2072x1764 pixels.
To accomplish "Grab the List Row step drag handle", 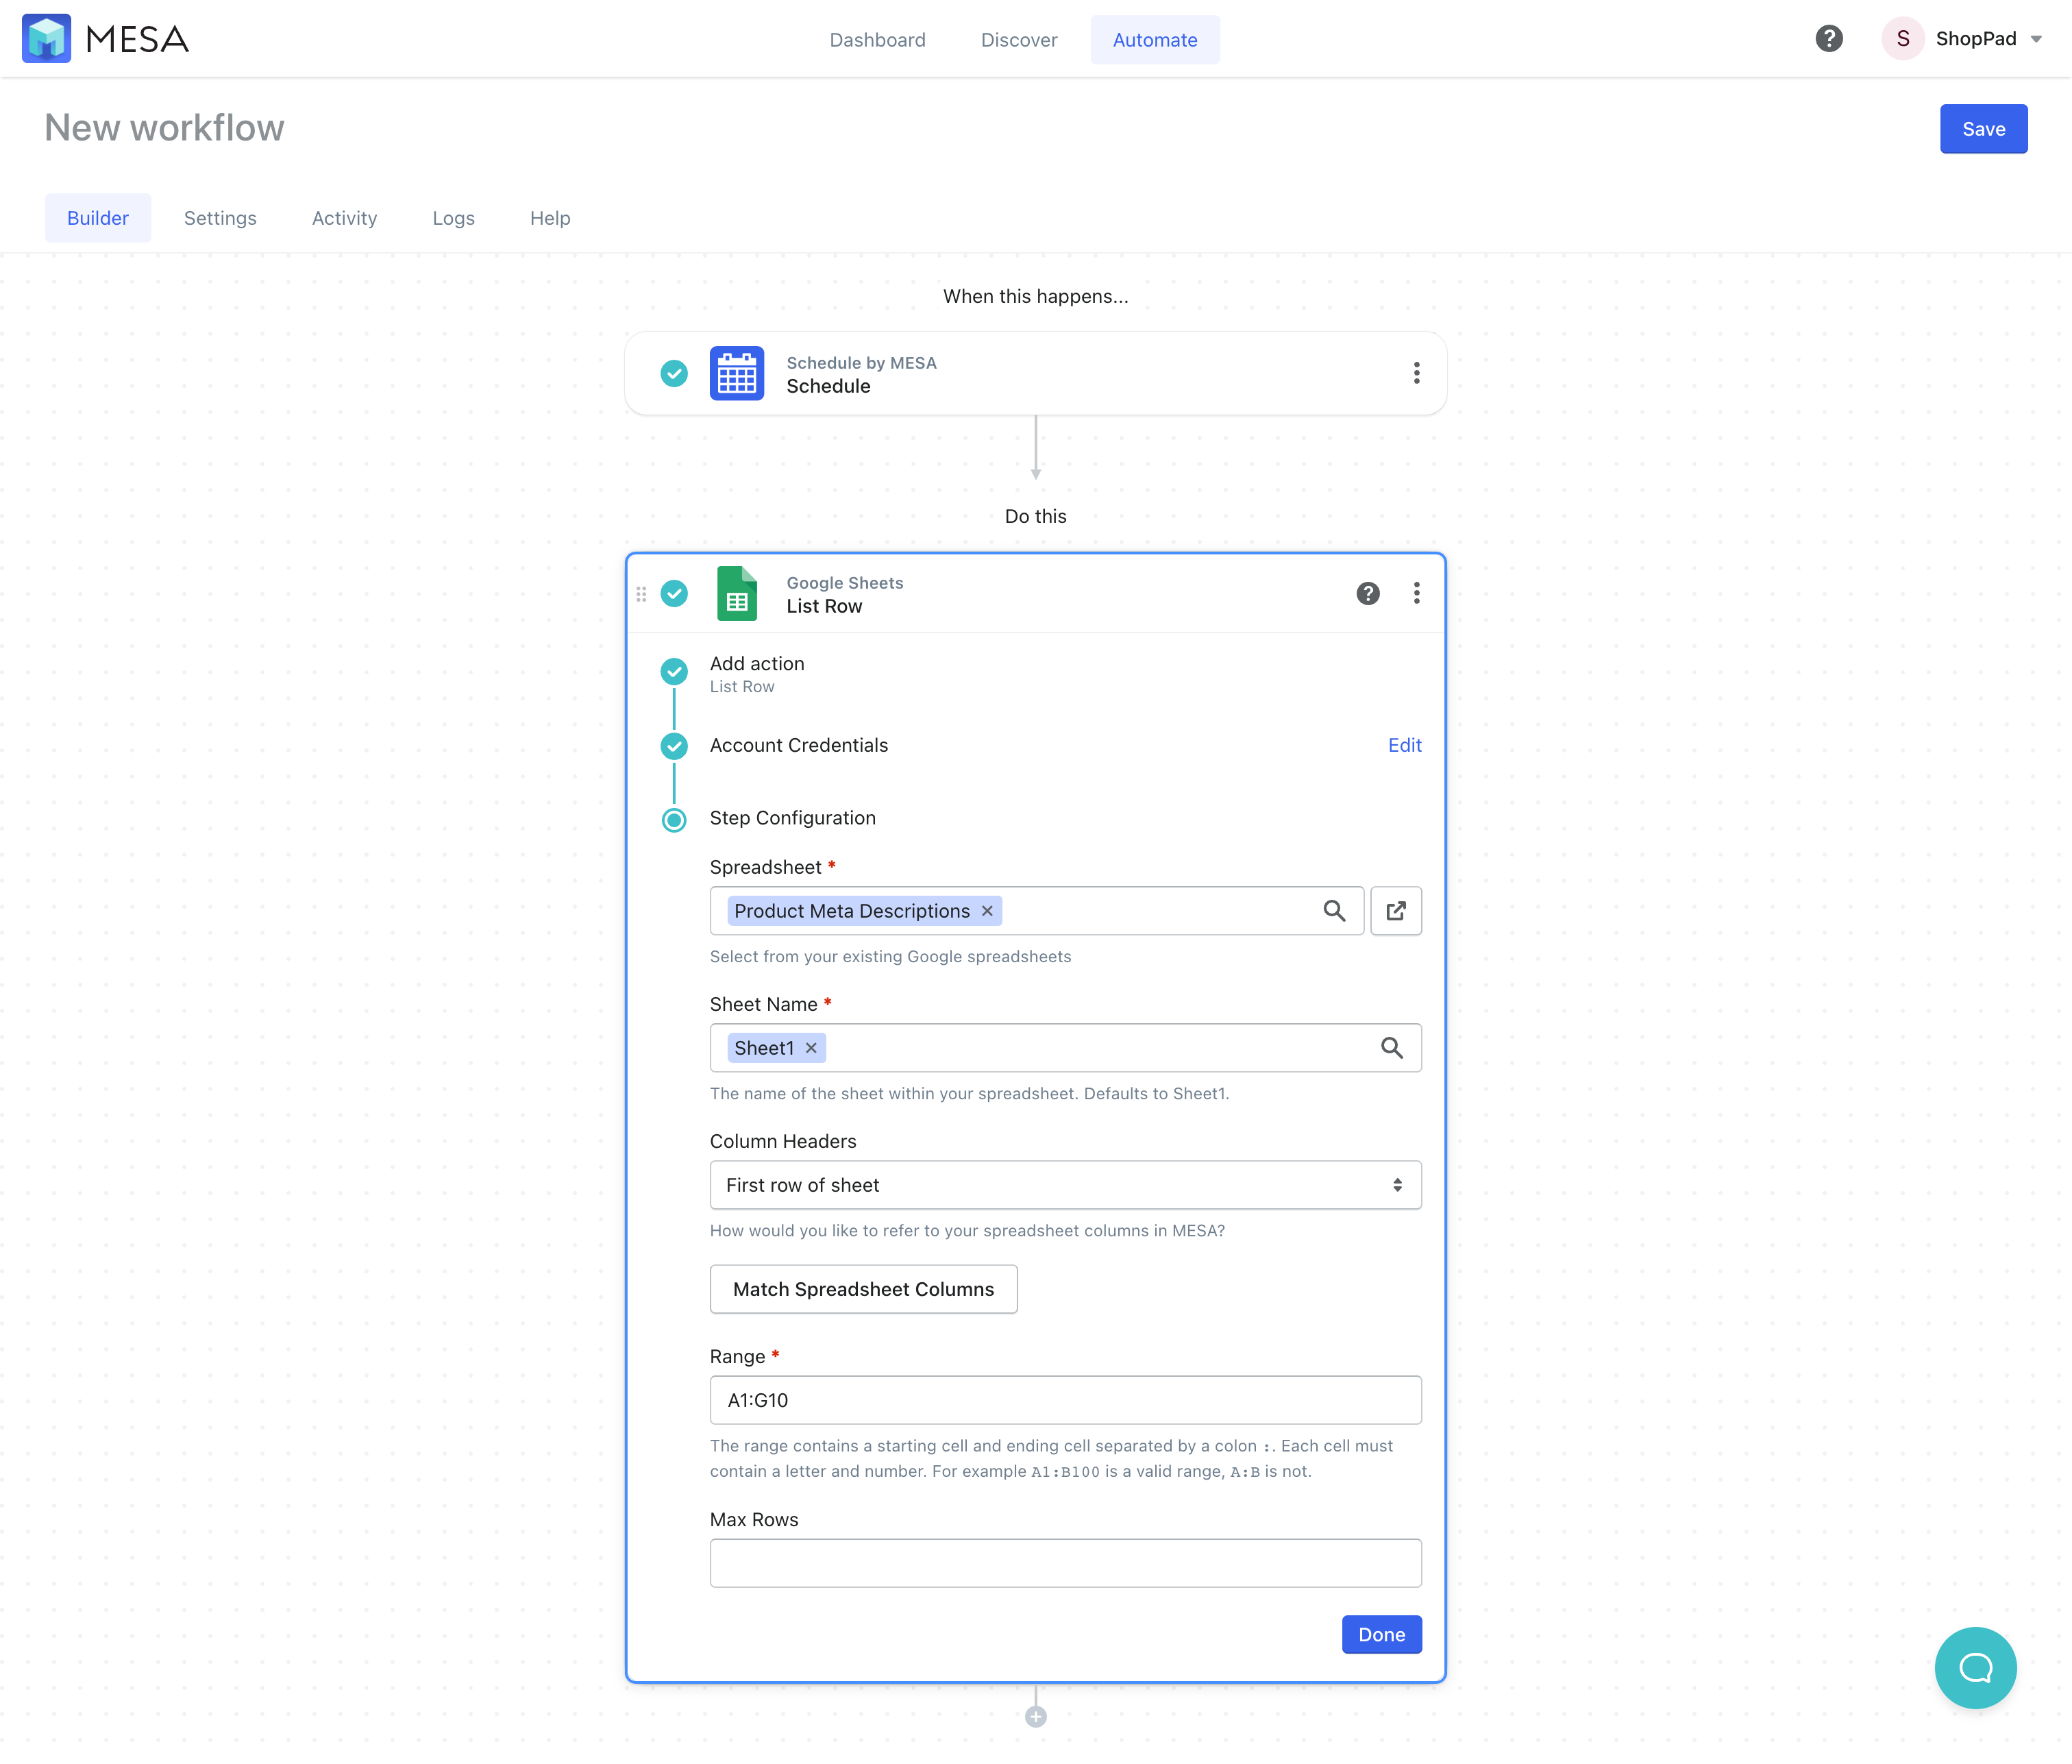I will [641, 594].
